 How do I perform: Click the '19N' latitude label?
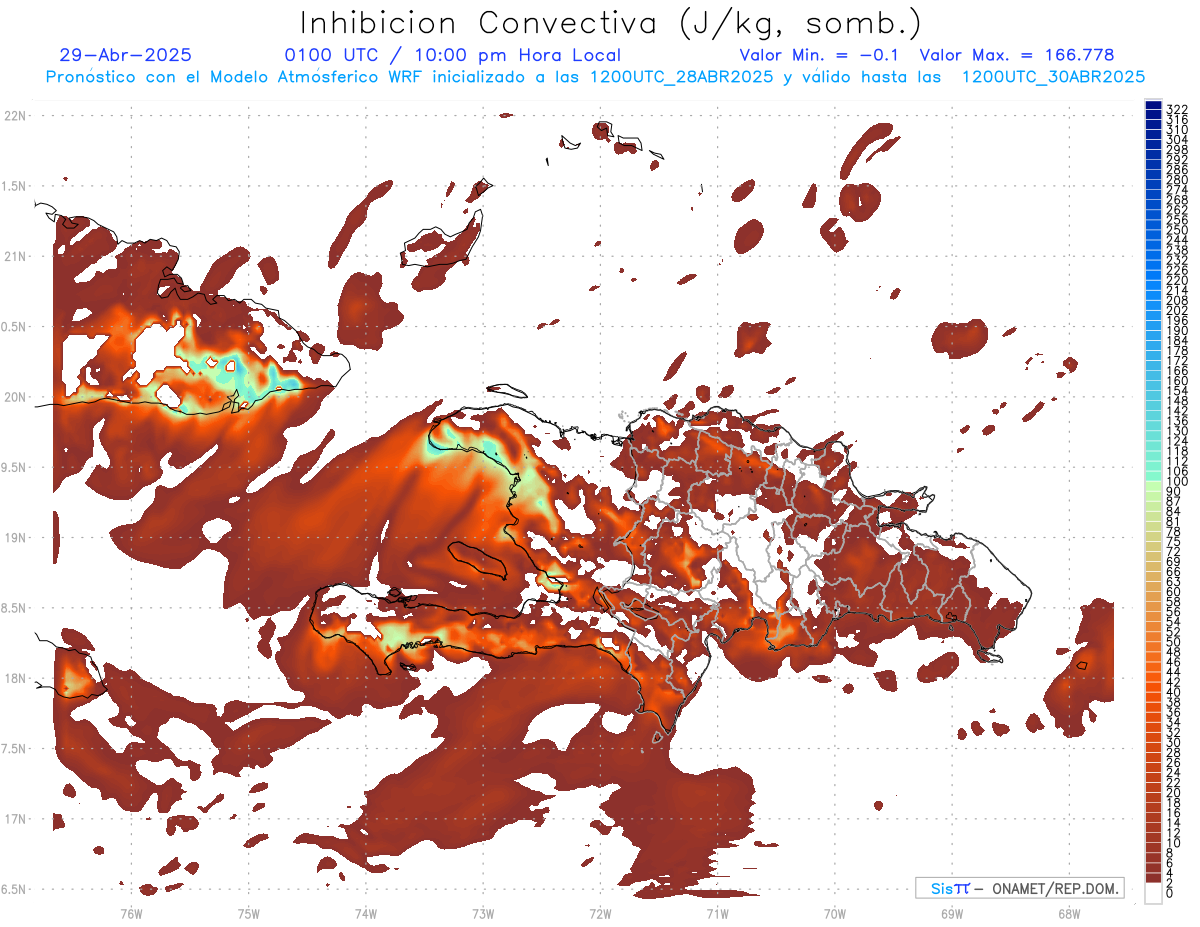(15, 537)
